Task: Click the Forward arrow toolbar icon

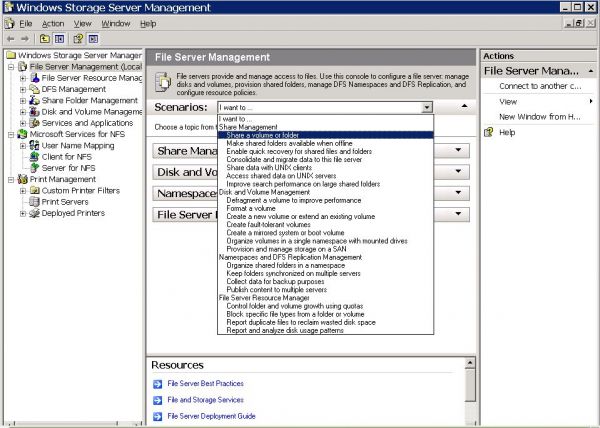Action: [x=25, y=39]
